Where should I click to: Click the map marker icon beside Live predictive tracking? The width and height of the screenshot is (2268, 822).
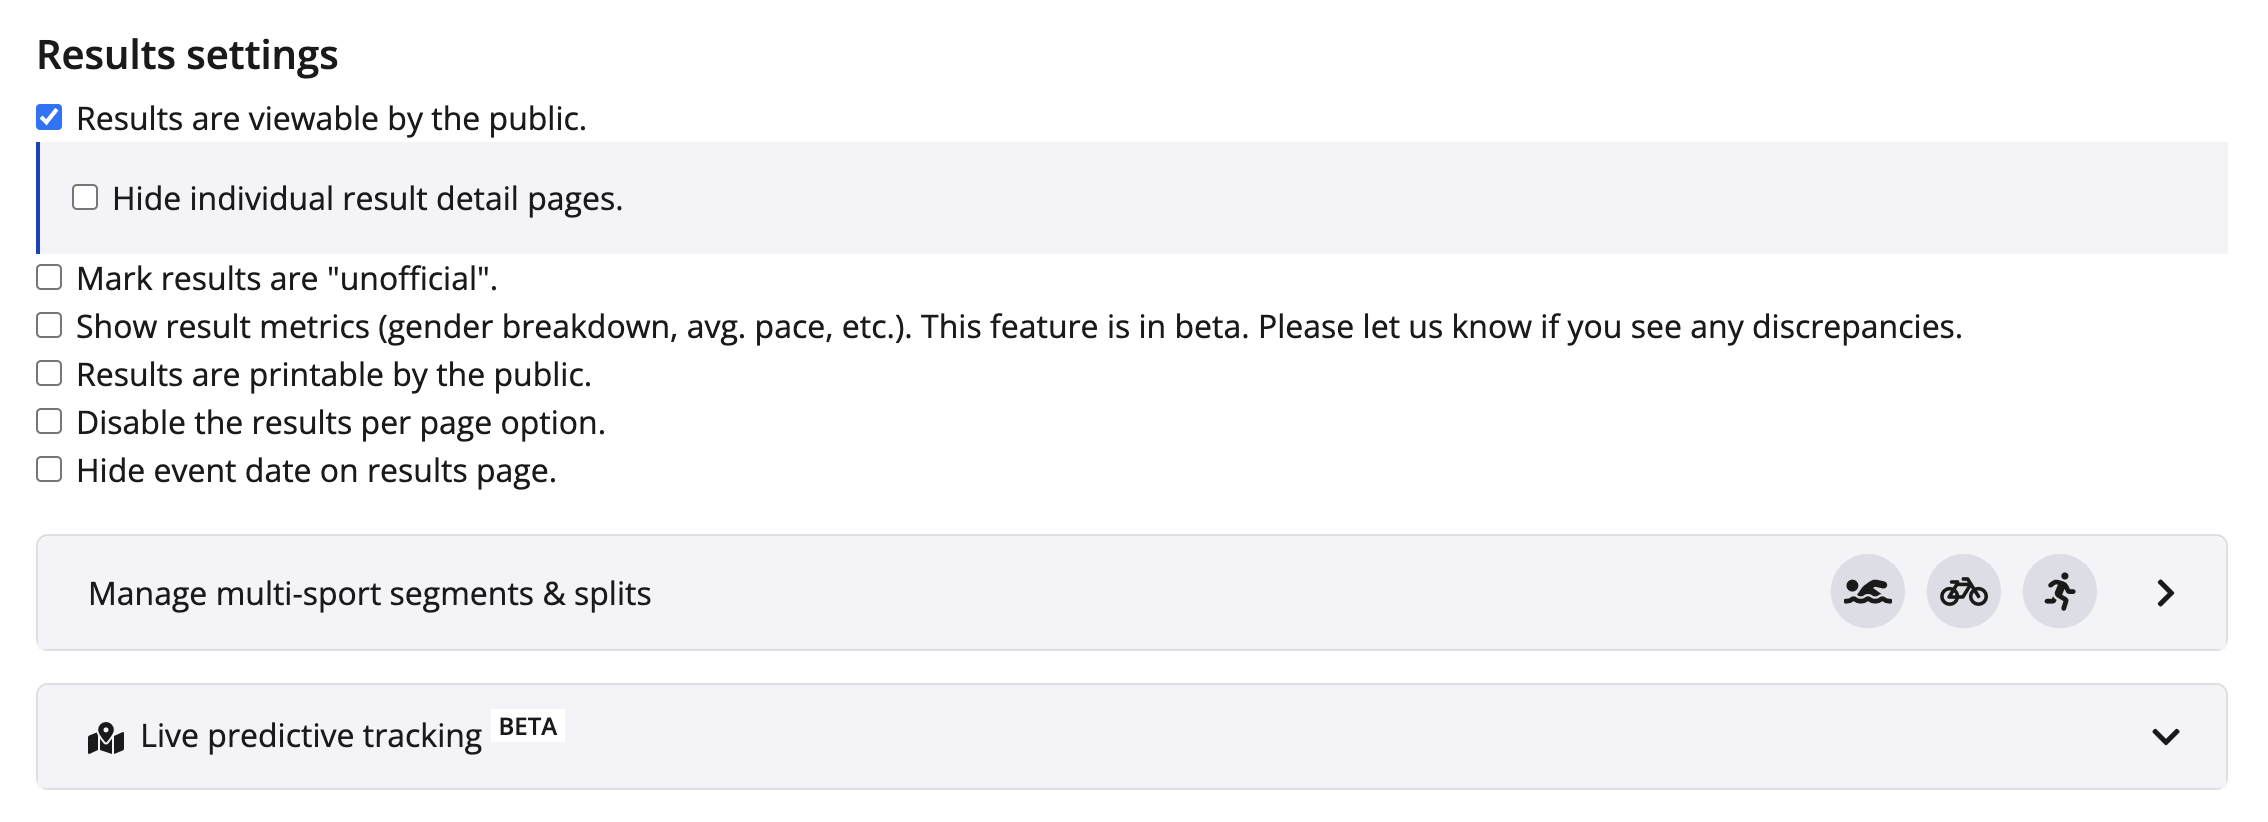pyautogui.click(x=106, y=738)
